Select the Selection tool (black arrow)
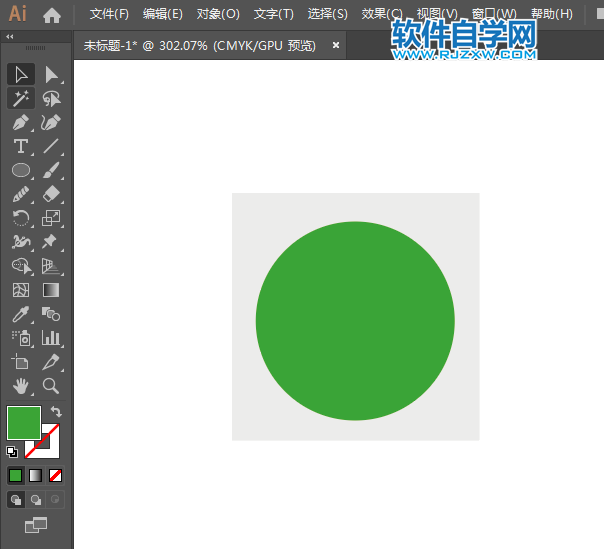The image size is (604, 549). click(21, 74)
